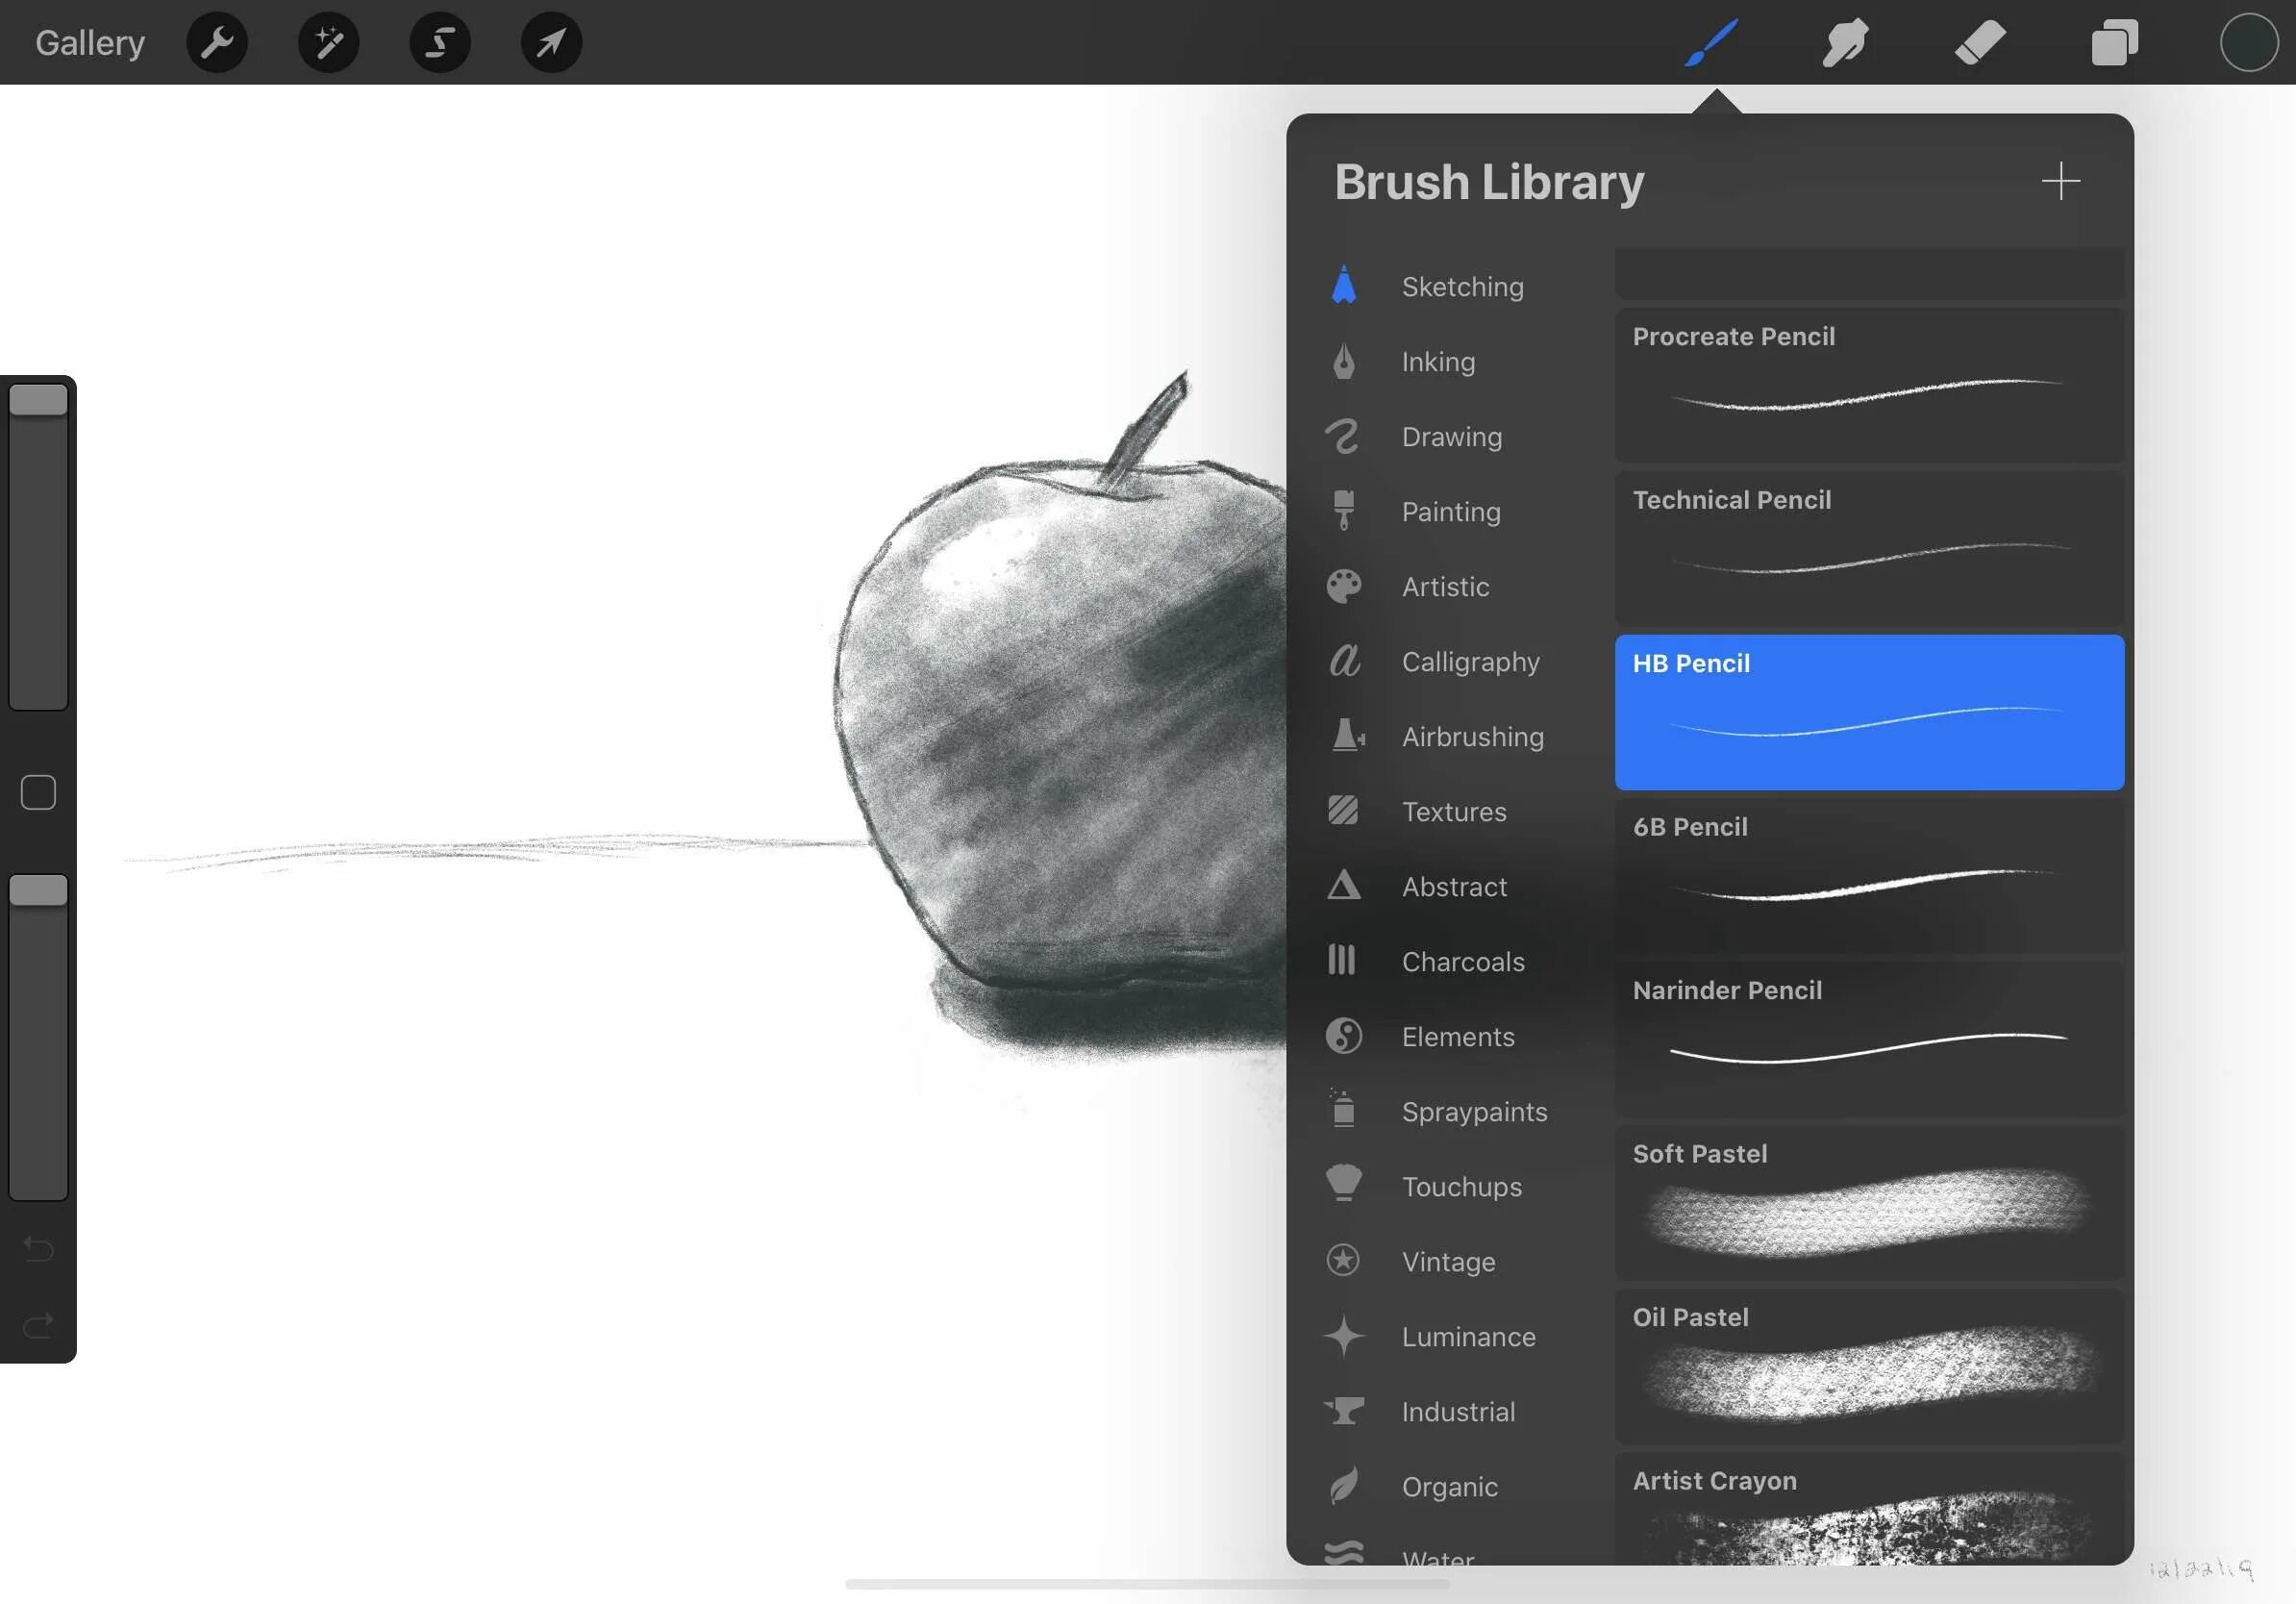
Task: Open the Layers panel icon
Action: 2114,42
